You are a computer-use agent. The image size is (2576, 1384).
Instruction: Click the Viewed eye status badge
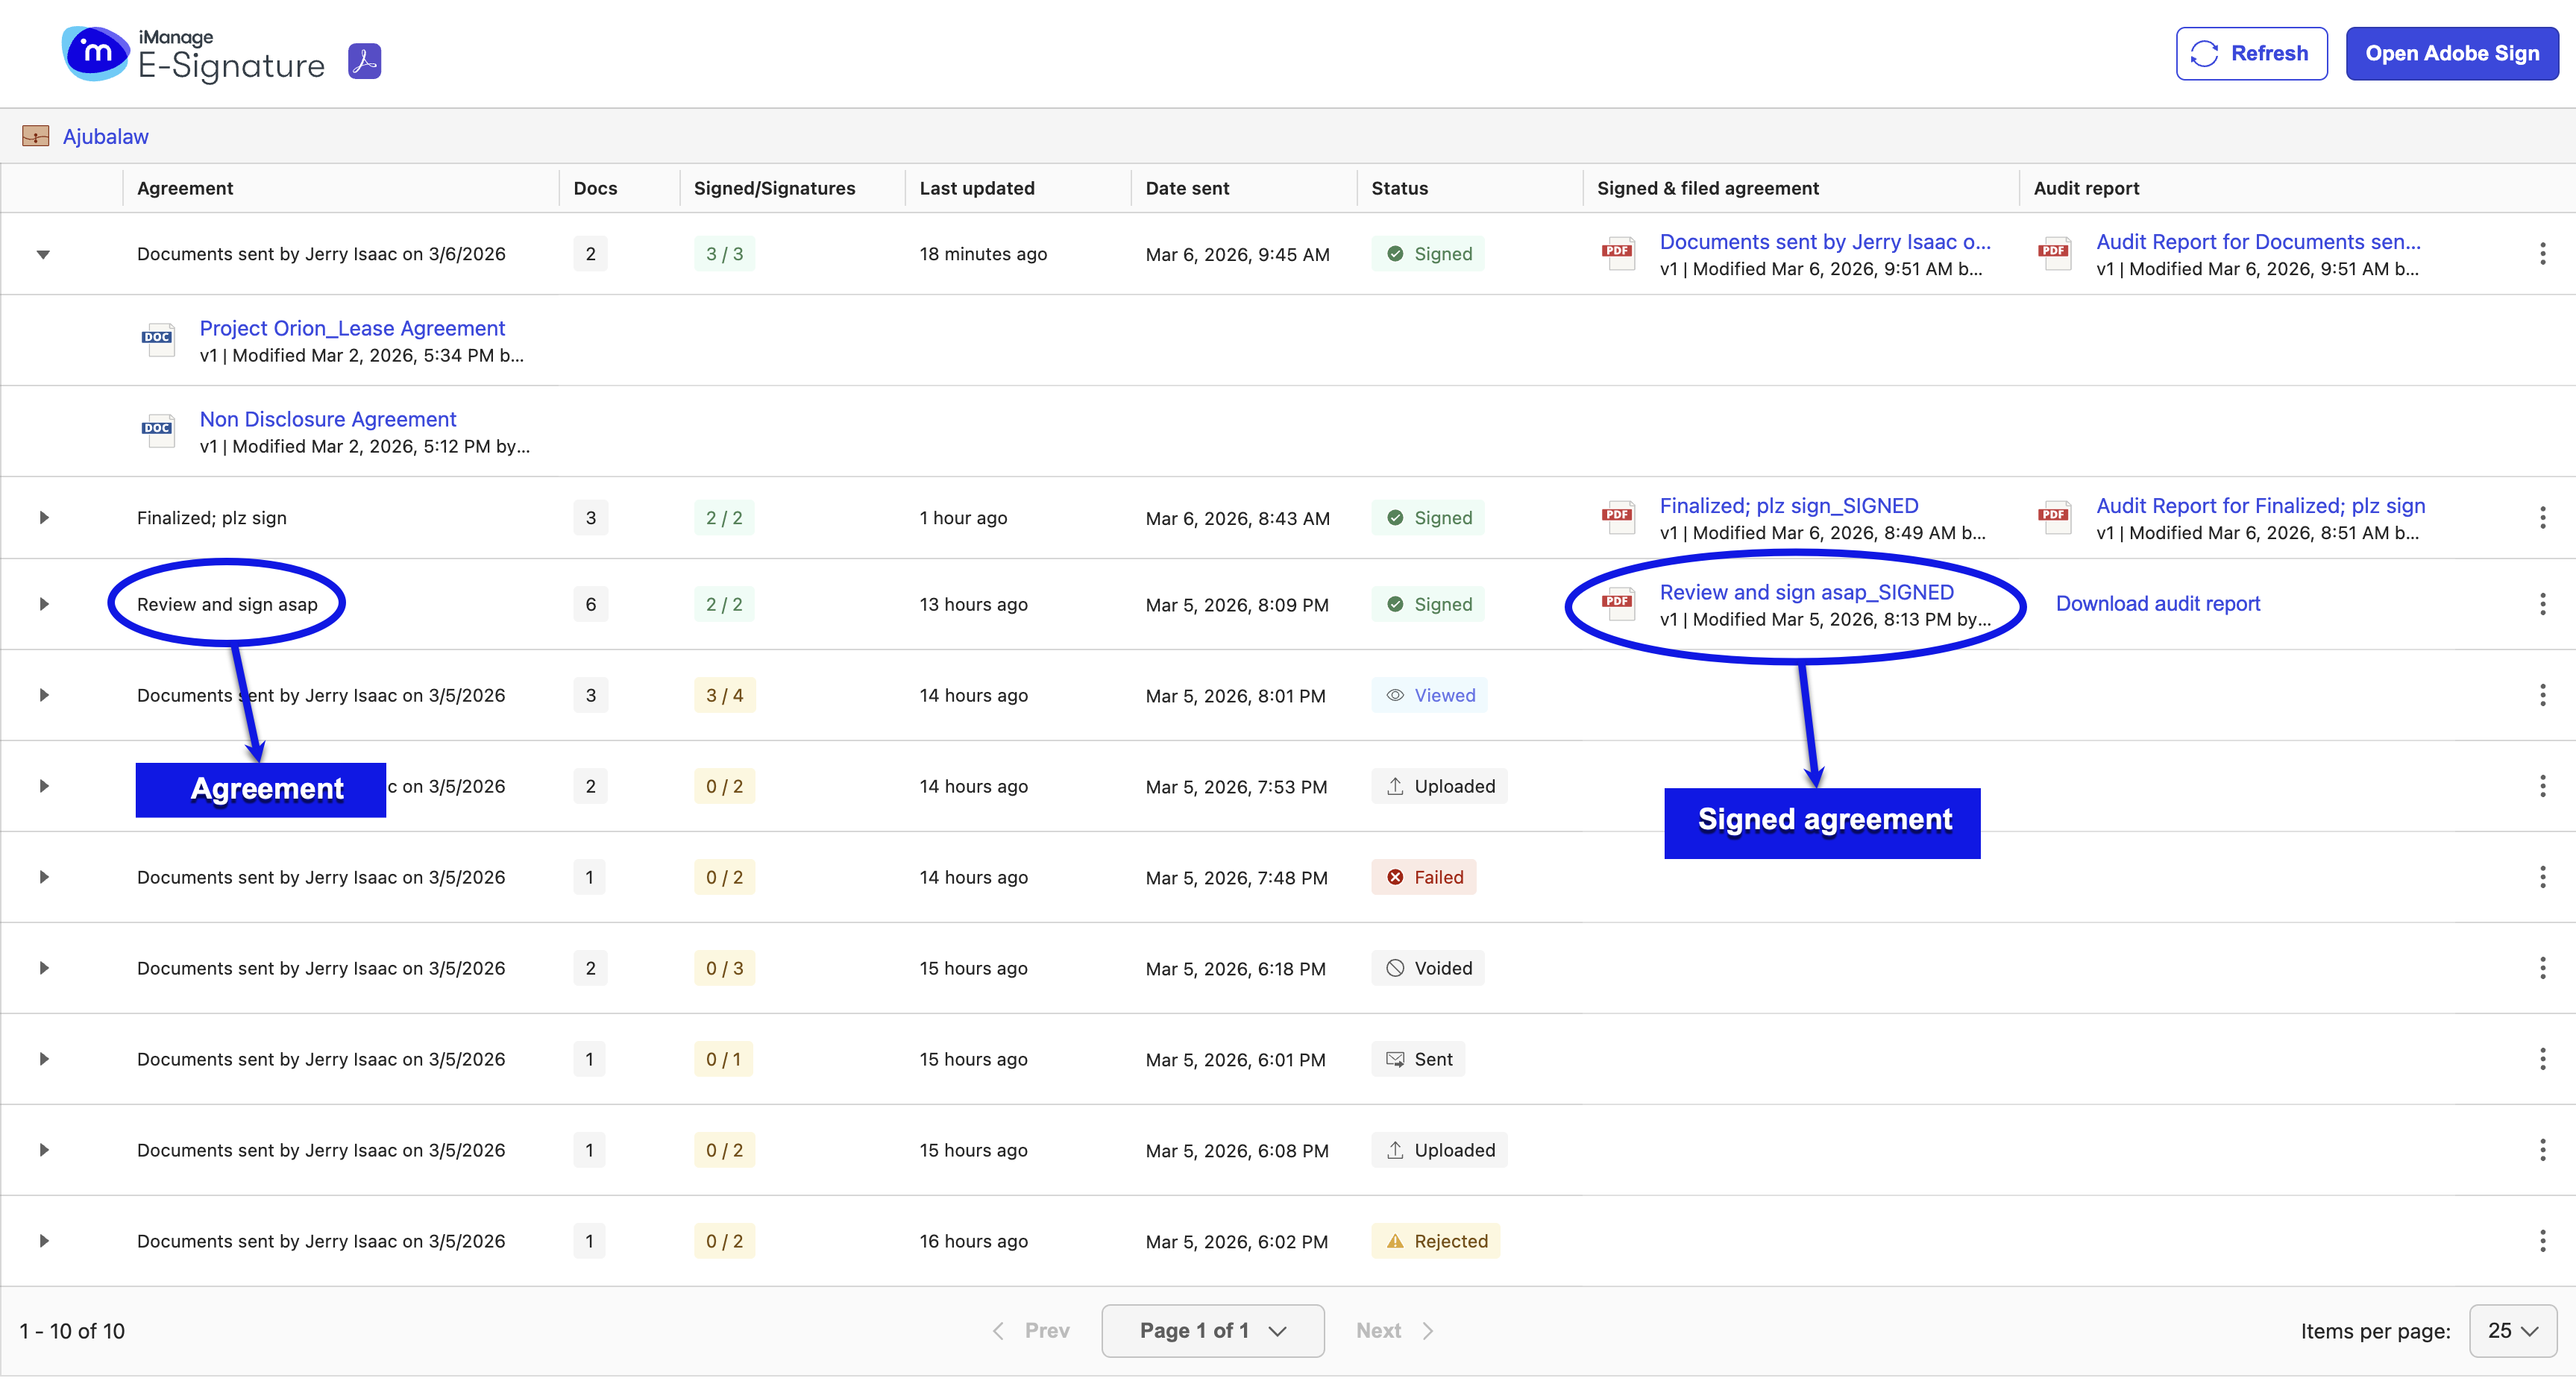point(1430,695)
